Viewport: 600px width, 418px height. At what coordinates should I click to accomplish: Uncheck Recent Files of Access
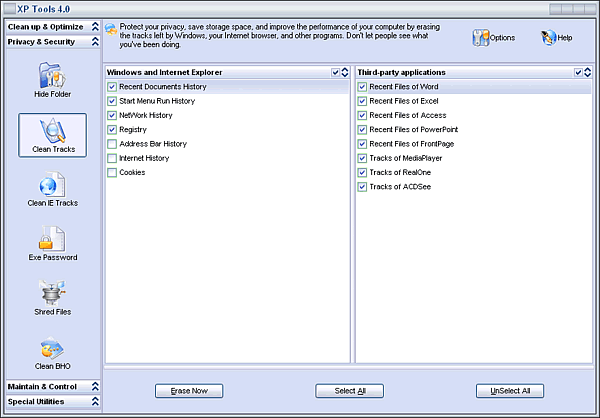[x=362, y=115]
